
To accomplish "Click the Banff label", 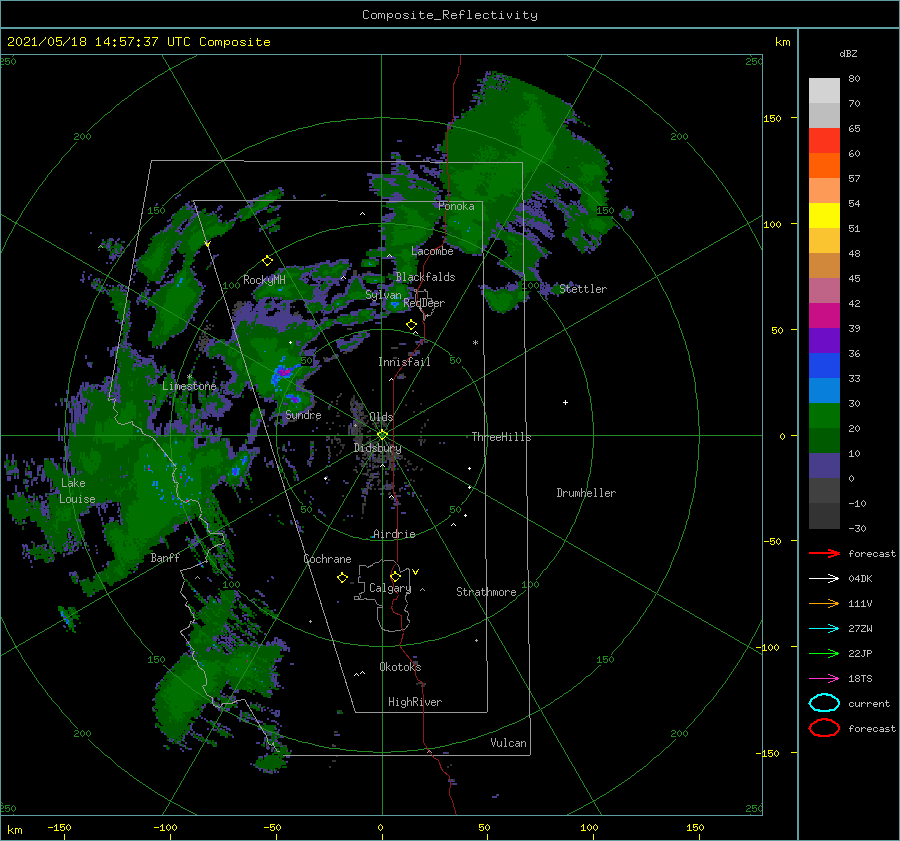I will tap(165, 558).
